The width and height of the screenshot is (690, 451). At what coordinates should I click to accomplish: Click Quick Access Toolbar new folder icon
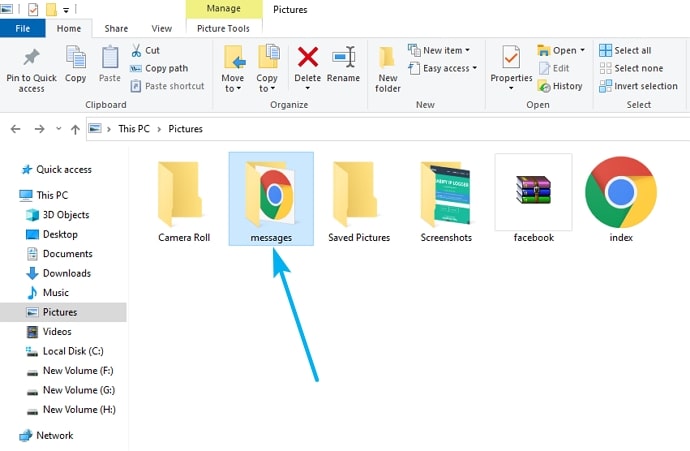coord(51,9)
